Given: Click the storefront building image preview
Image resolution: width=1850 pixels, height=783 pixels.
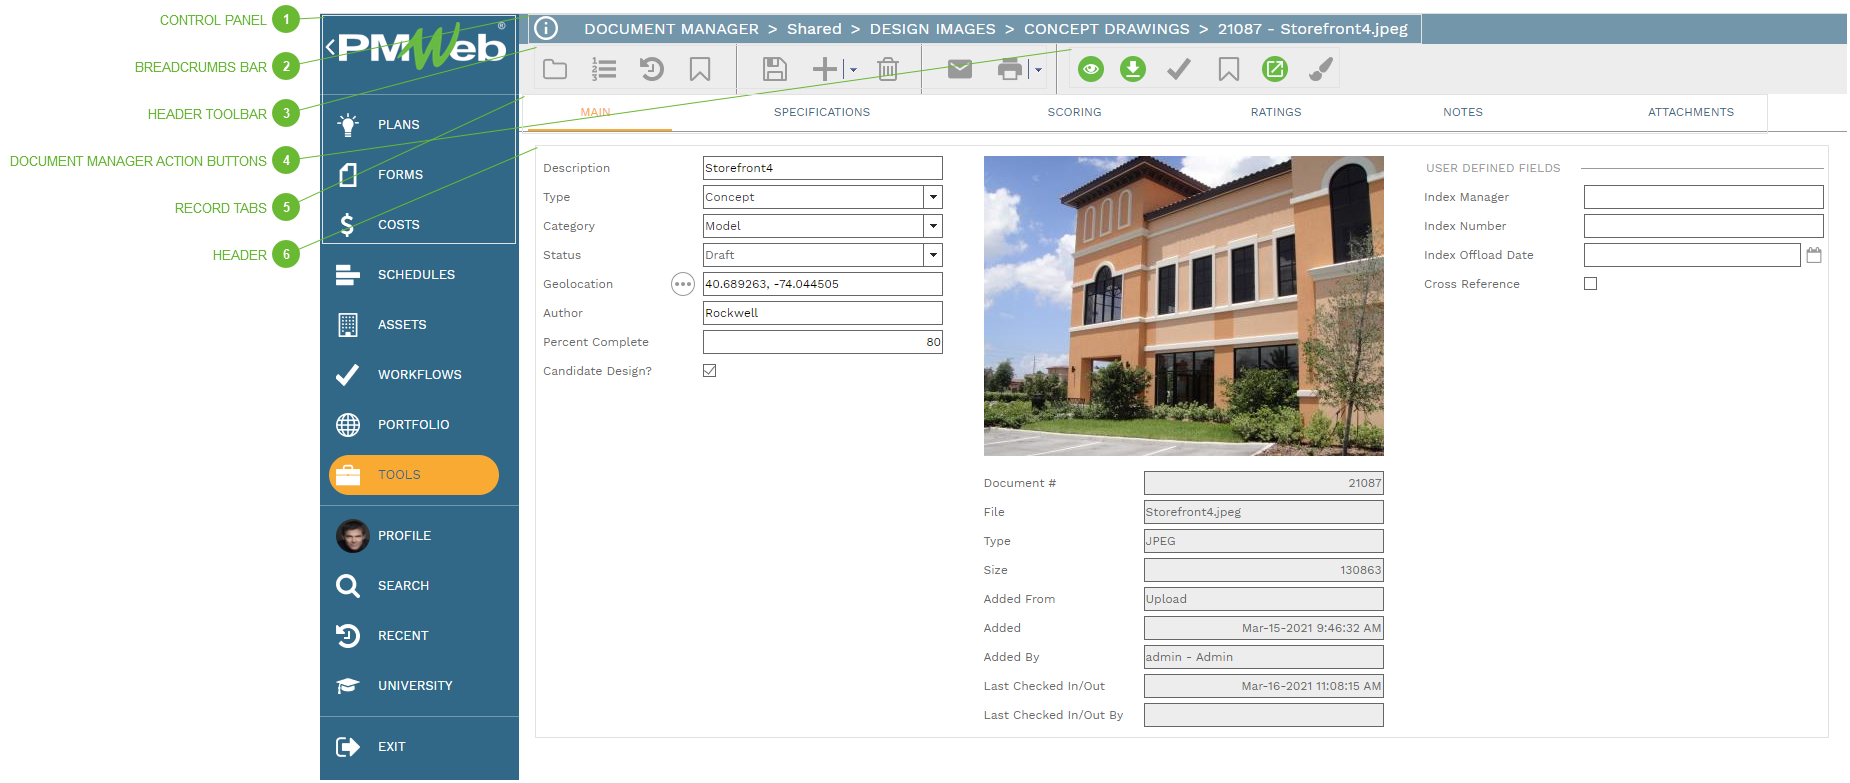Looking at the screenshot, I should point(1183,305).
